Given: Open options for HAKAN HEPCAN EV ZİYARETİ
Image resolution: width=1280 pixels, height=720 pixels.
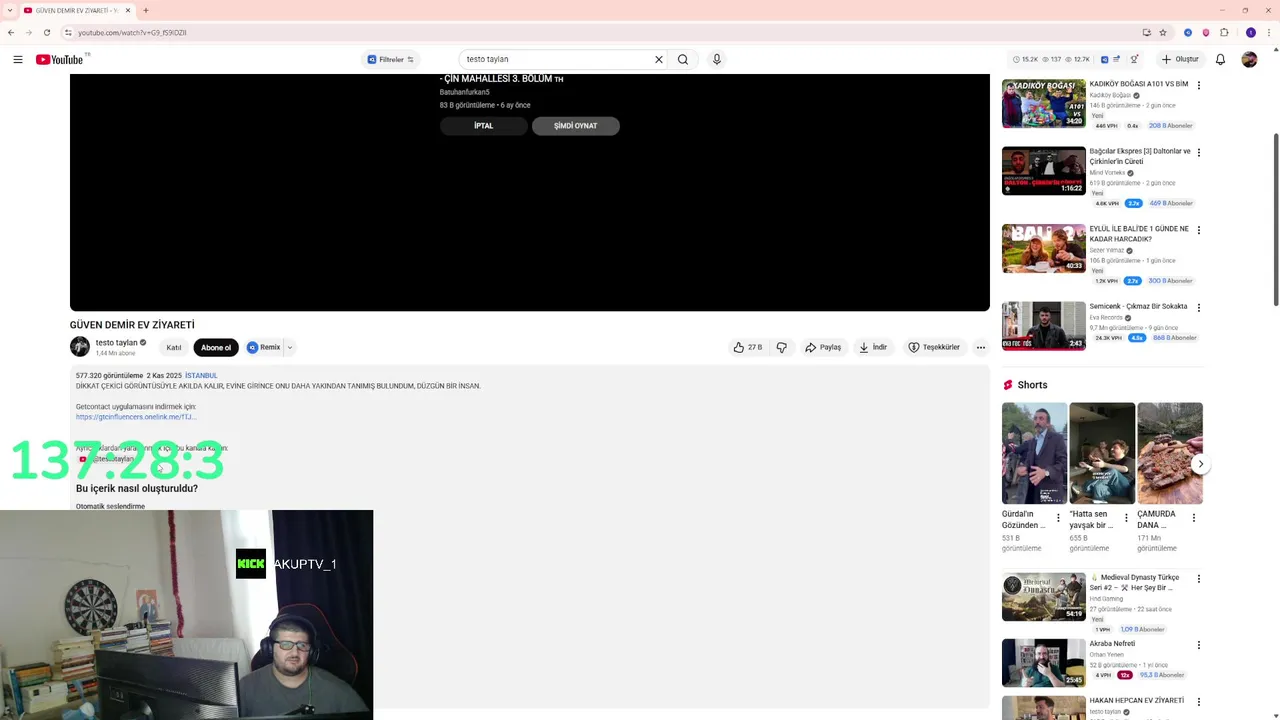Looking at the screenshot, I should coord(1199,702).
